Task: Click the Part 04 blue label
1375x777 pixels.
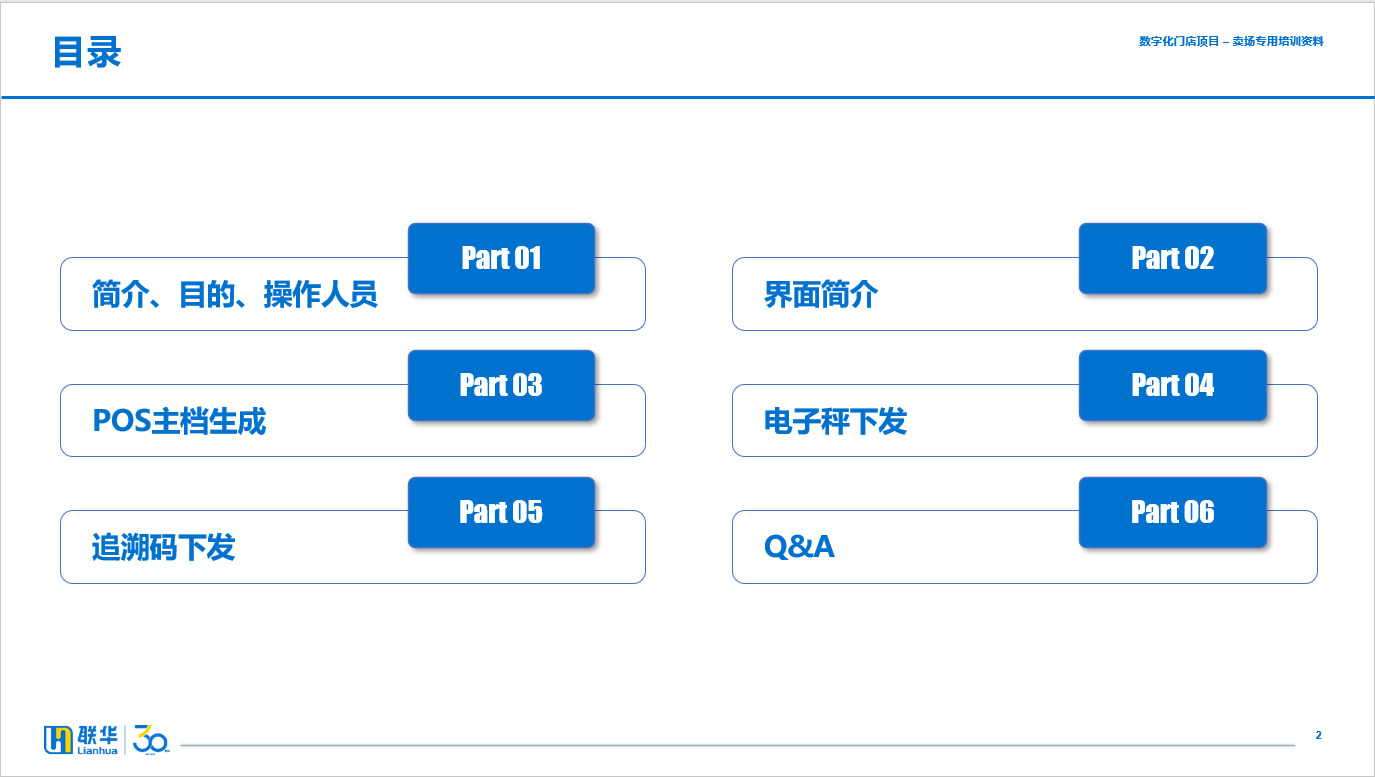Action: click(1172, 385)
